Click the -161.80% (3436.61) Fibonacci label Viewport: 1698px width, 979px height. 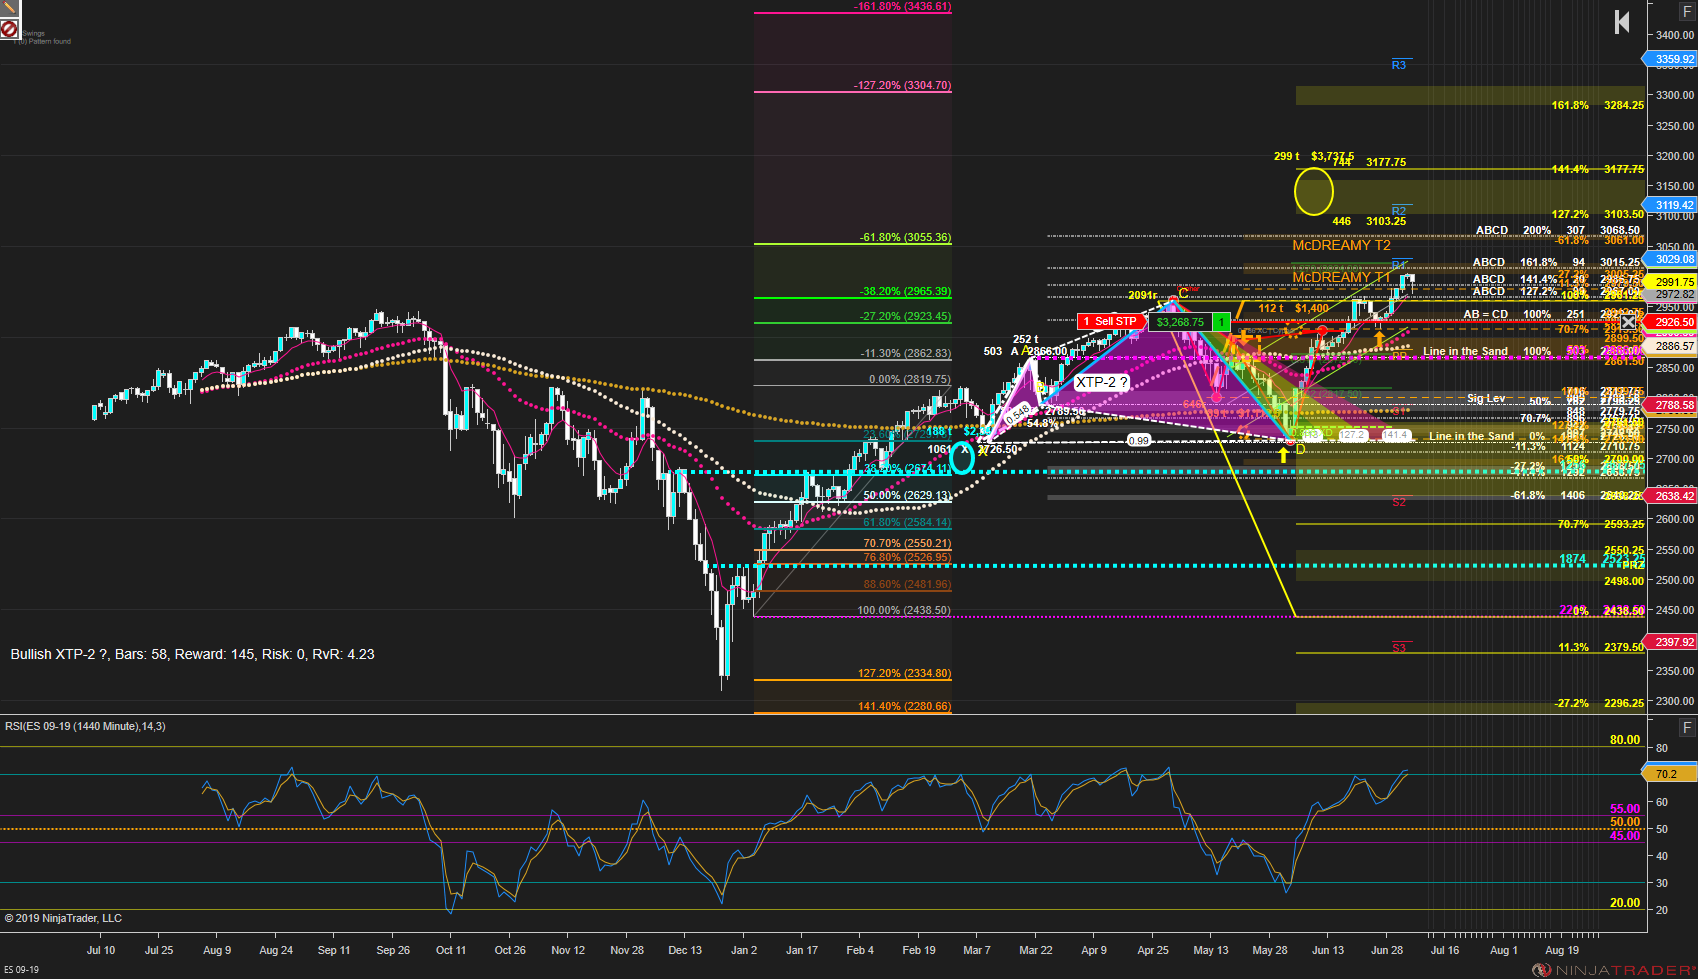(x=902, y=7)
